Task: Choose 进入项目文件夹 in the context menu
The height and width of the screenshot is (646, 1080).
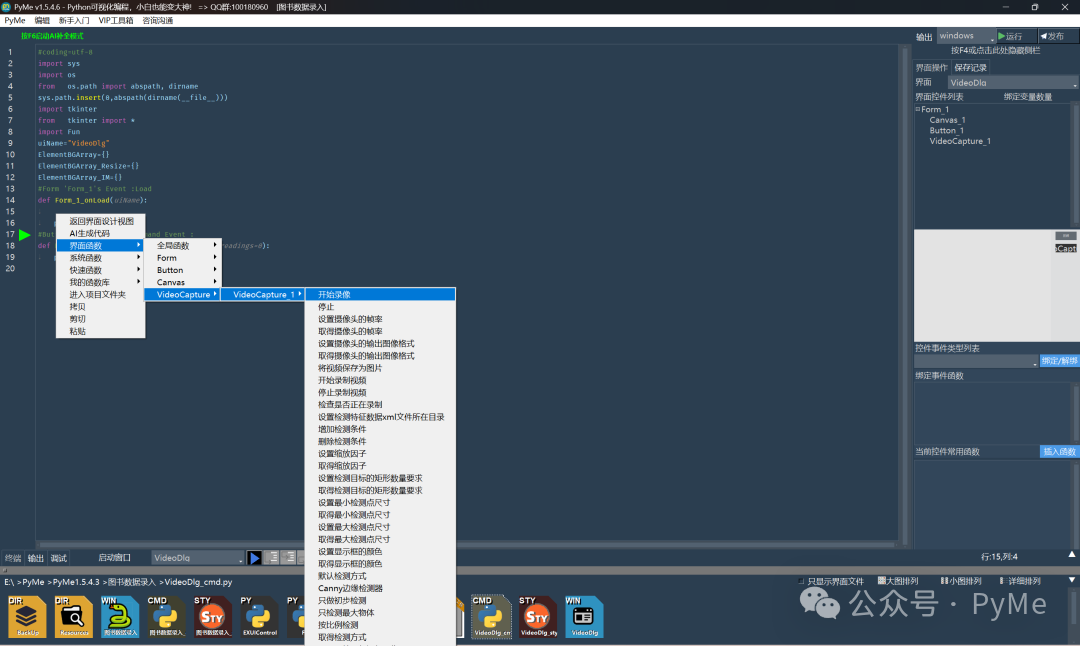Action: click(x=101, y=294)
